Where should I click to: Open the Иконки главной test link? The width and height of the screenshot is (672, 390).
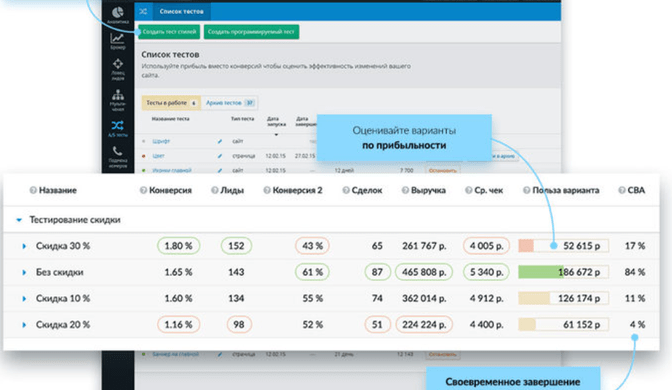171,170
